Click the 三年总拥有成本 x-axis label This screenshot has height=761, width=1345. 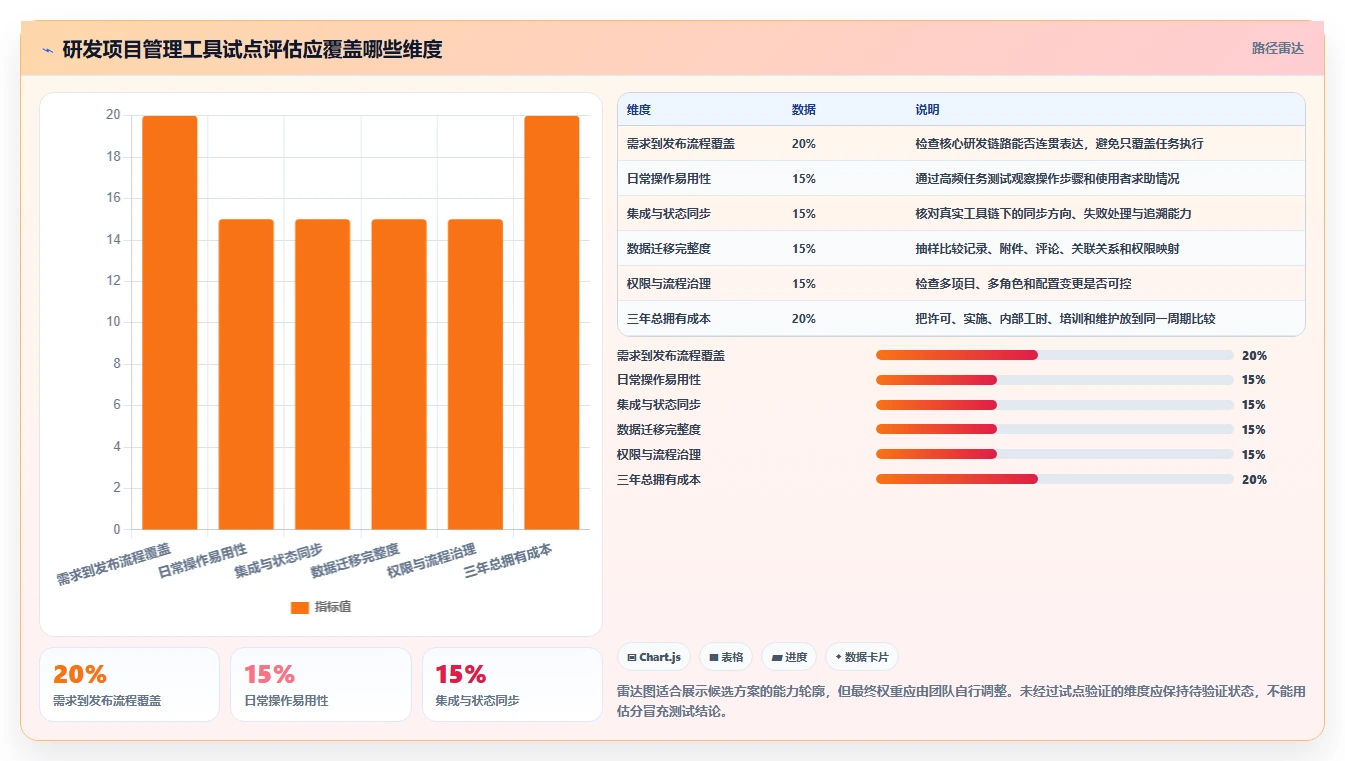click(x=508, y=560)
